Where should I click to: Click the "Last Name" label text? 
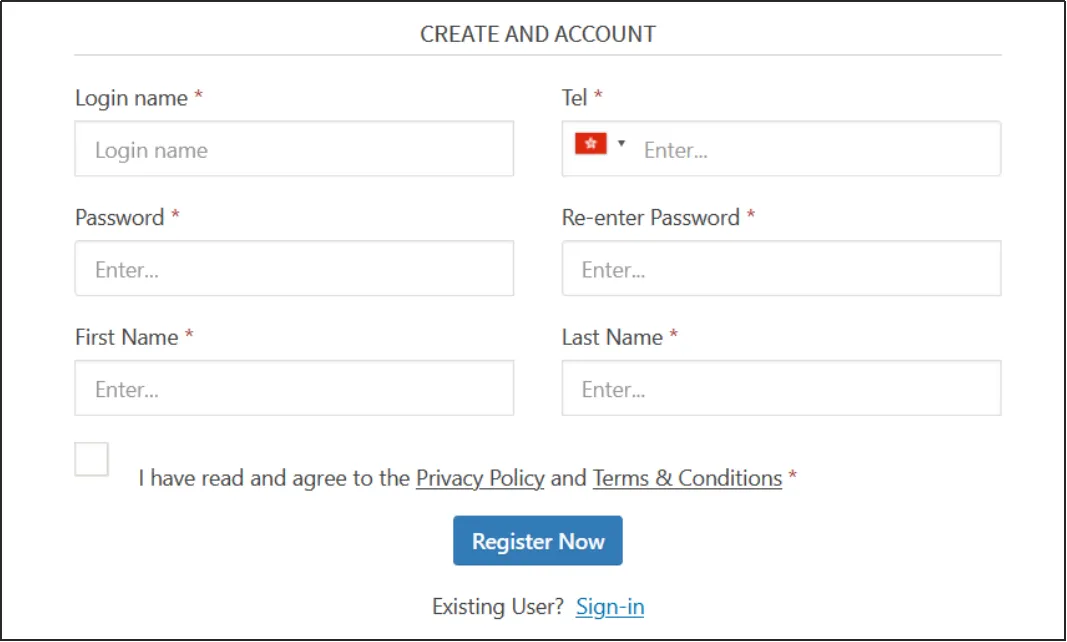pyautogui.click(x=612, y=337)
